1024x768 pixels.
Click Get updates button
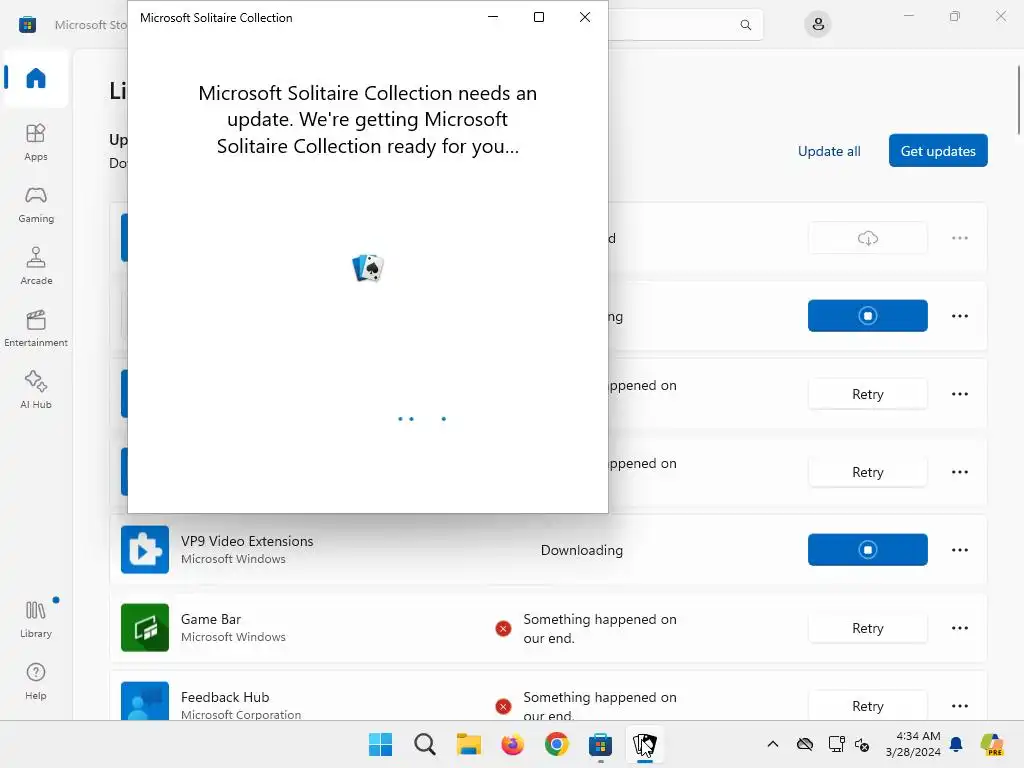tap(938, 151)
